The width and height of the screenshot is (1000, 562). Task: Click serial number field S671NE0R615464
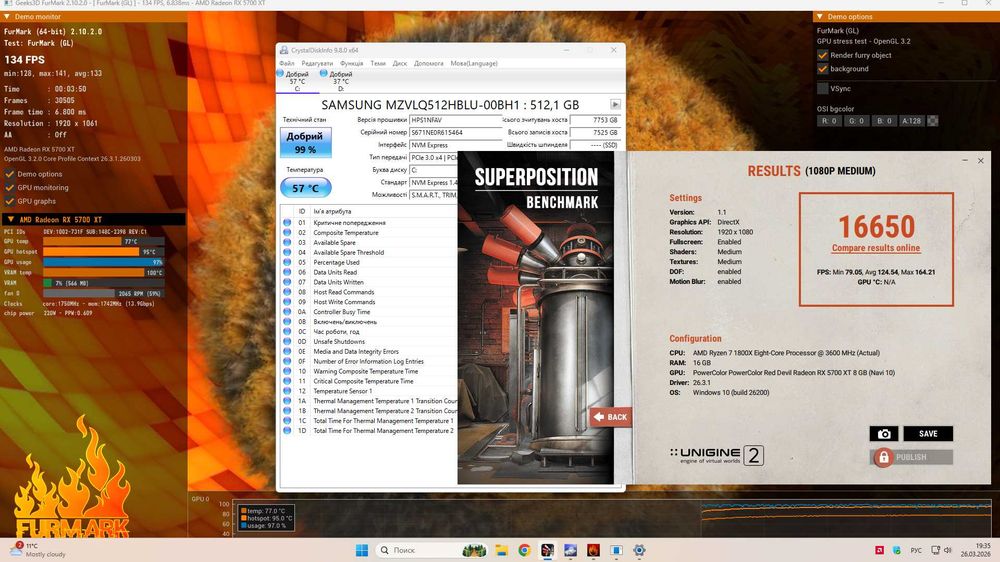click(455, 133)
